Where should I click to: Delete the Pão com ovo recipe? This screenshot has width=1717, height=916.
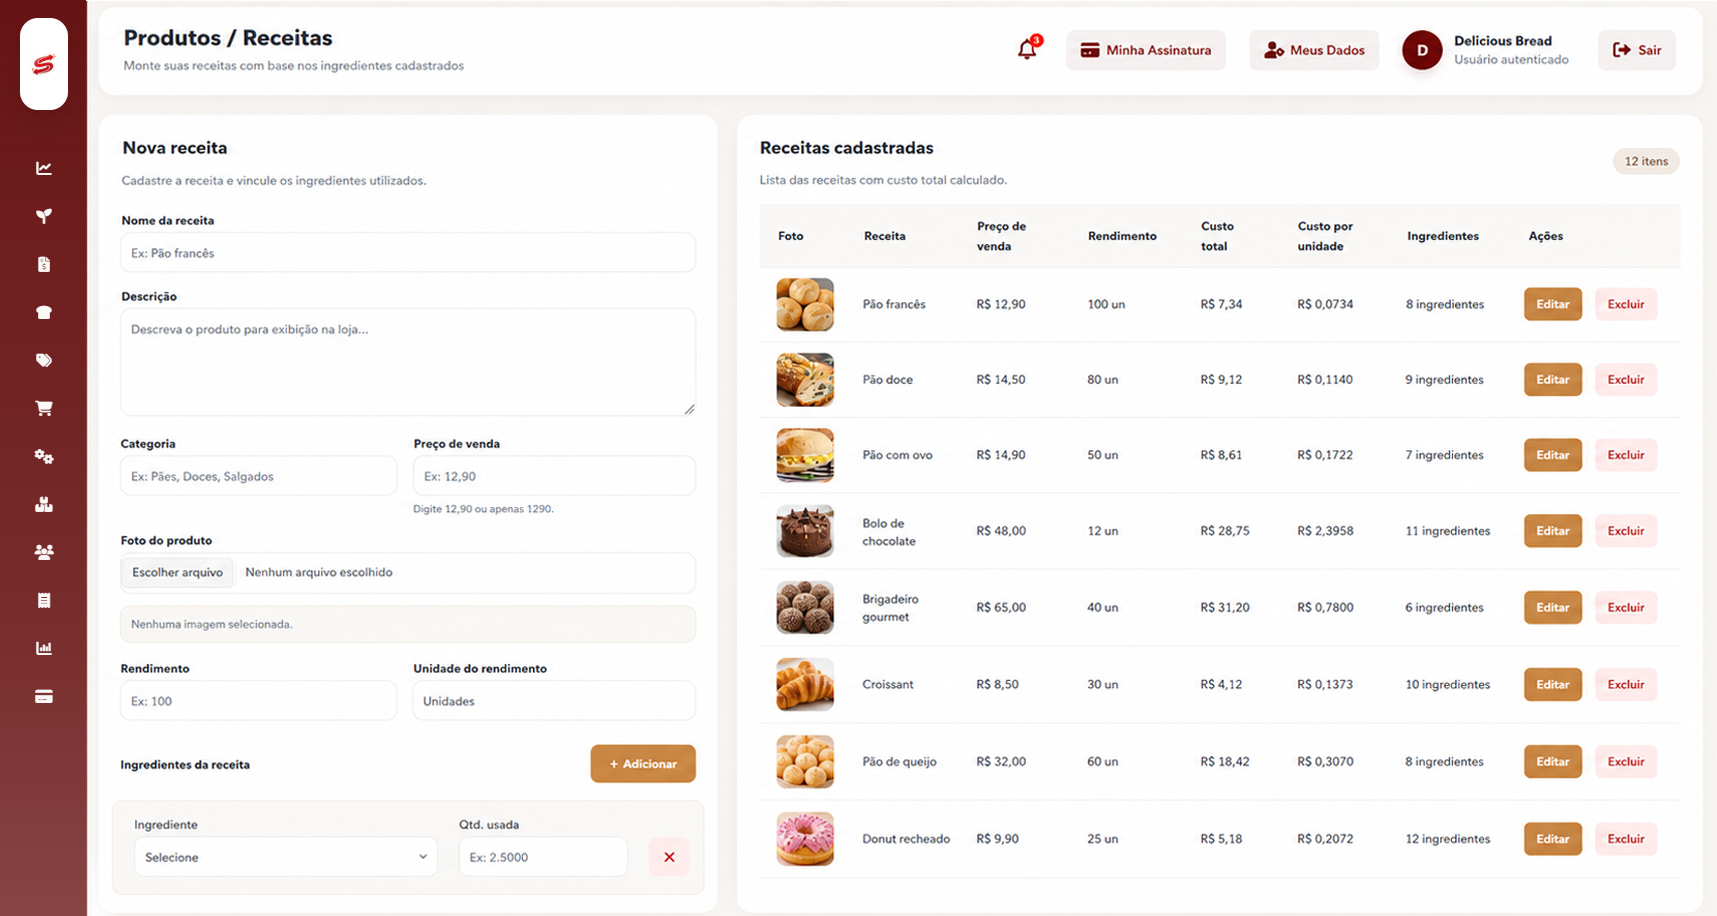pyautogui.click(x=1626, y=455)
